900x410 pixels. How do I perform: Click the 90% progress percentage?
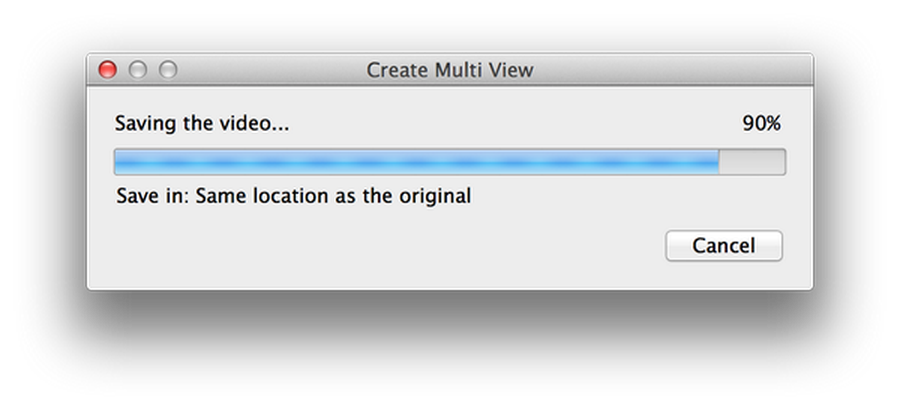coord(761,124)
